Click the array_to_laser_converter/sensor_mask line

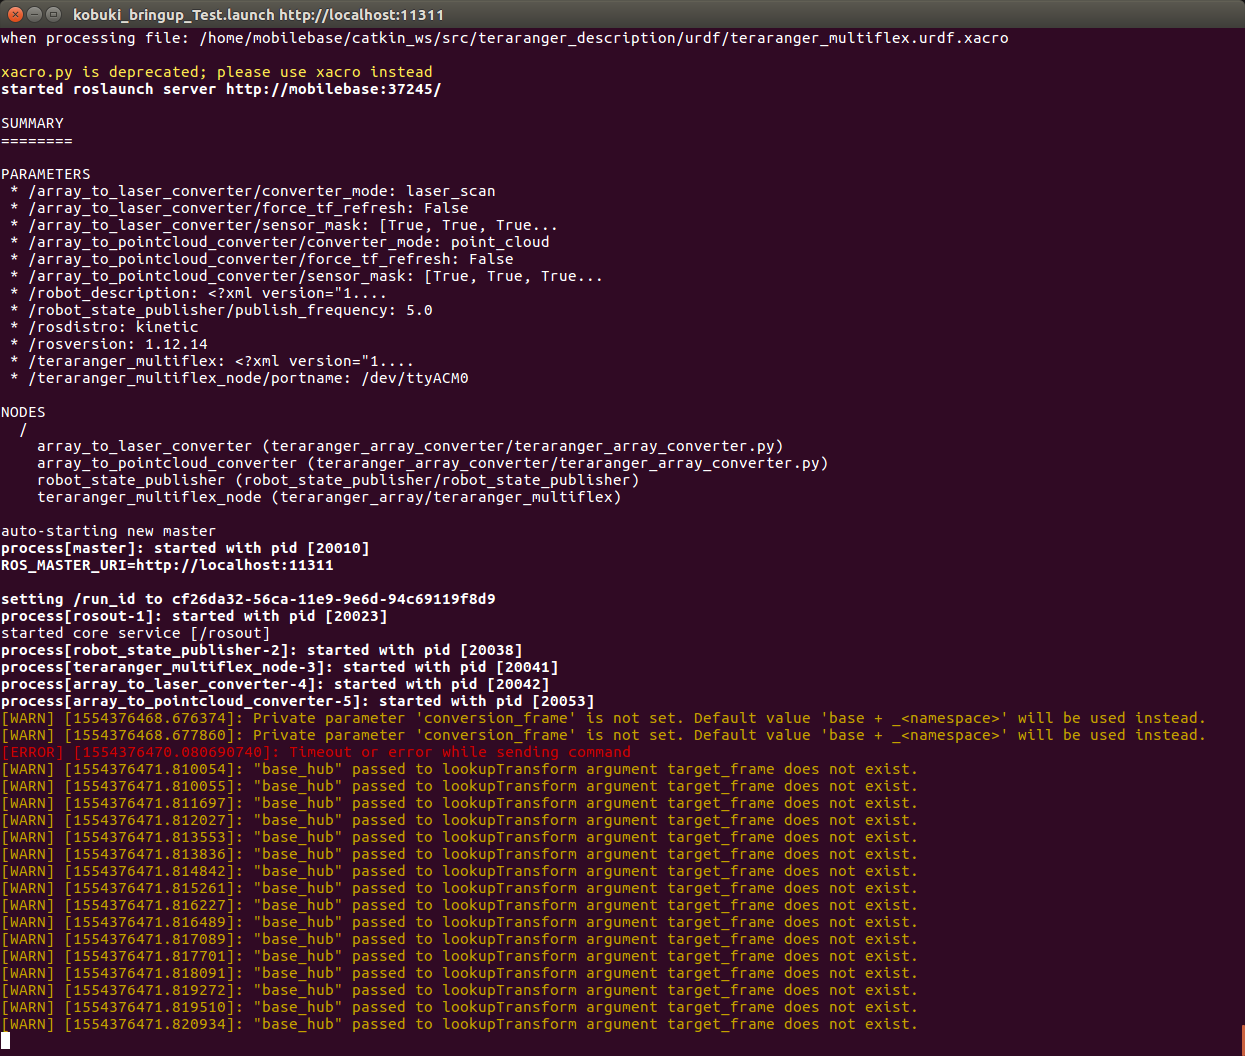(x=284, y=225)
